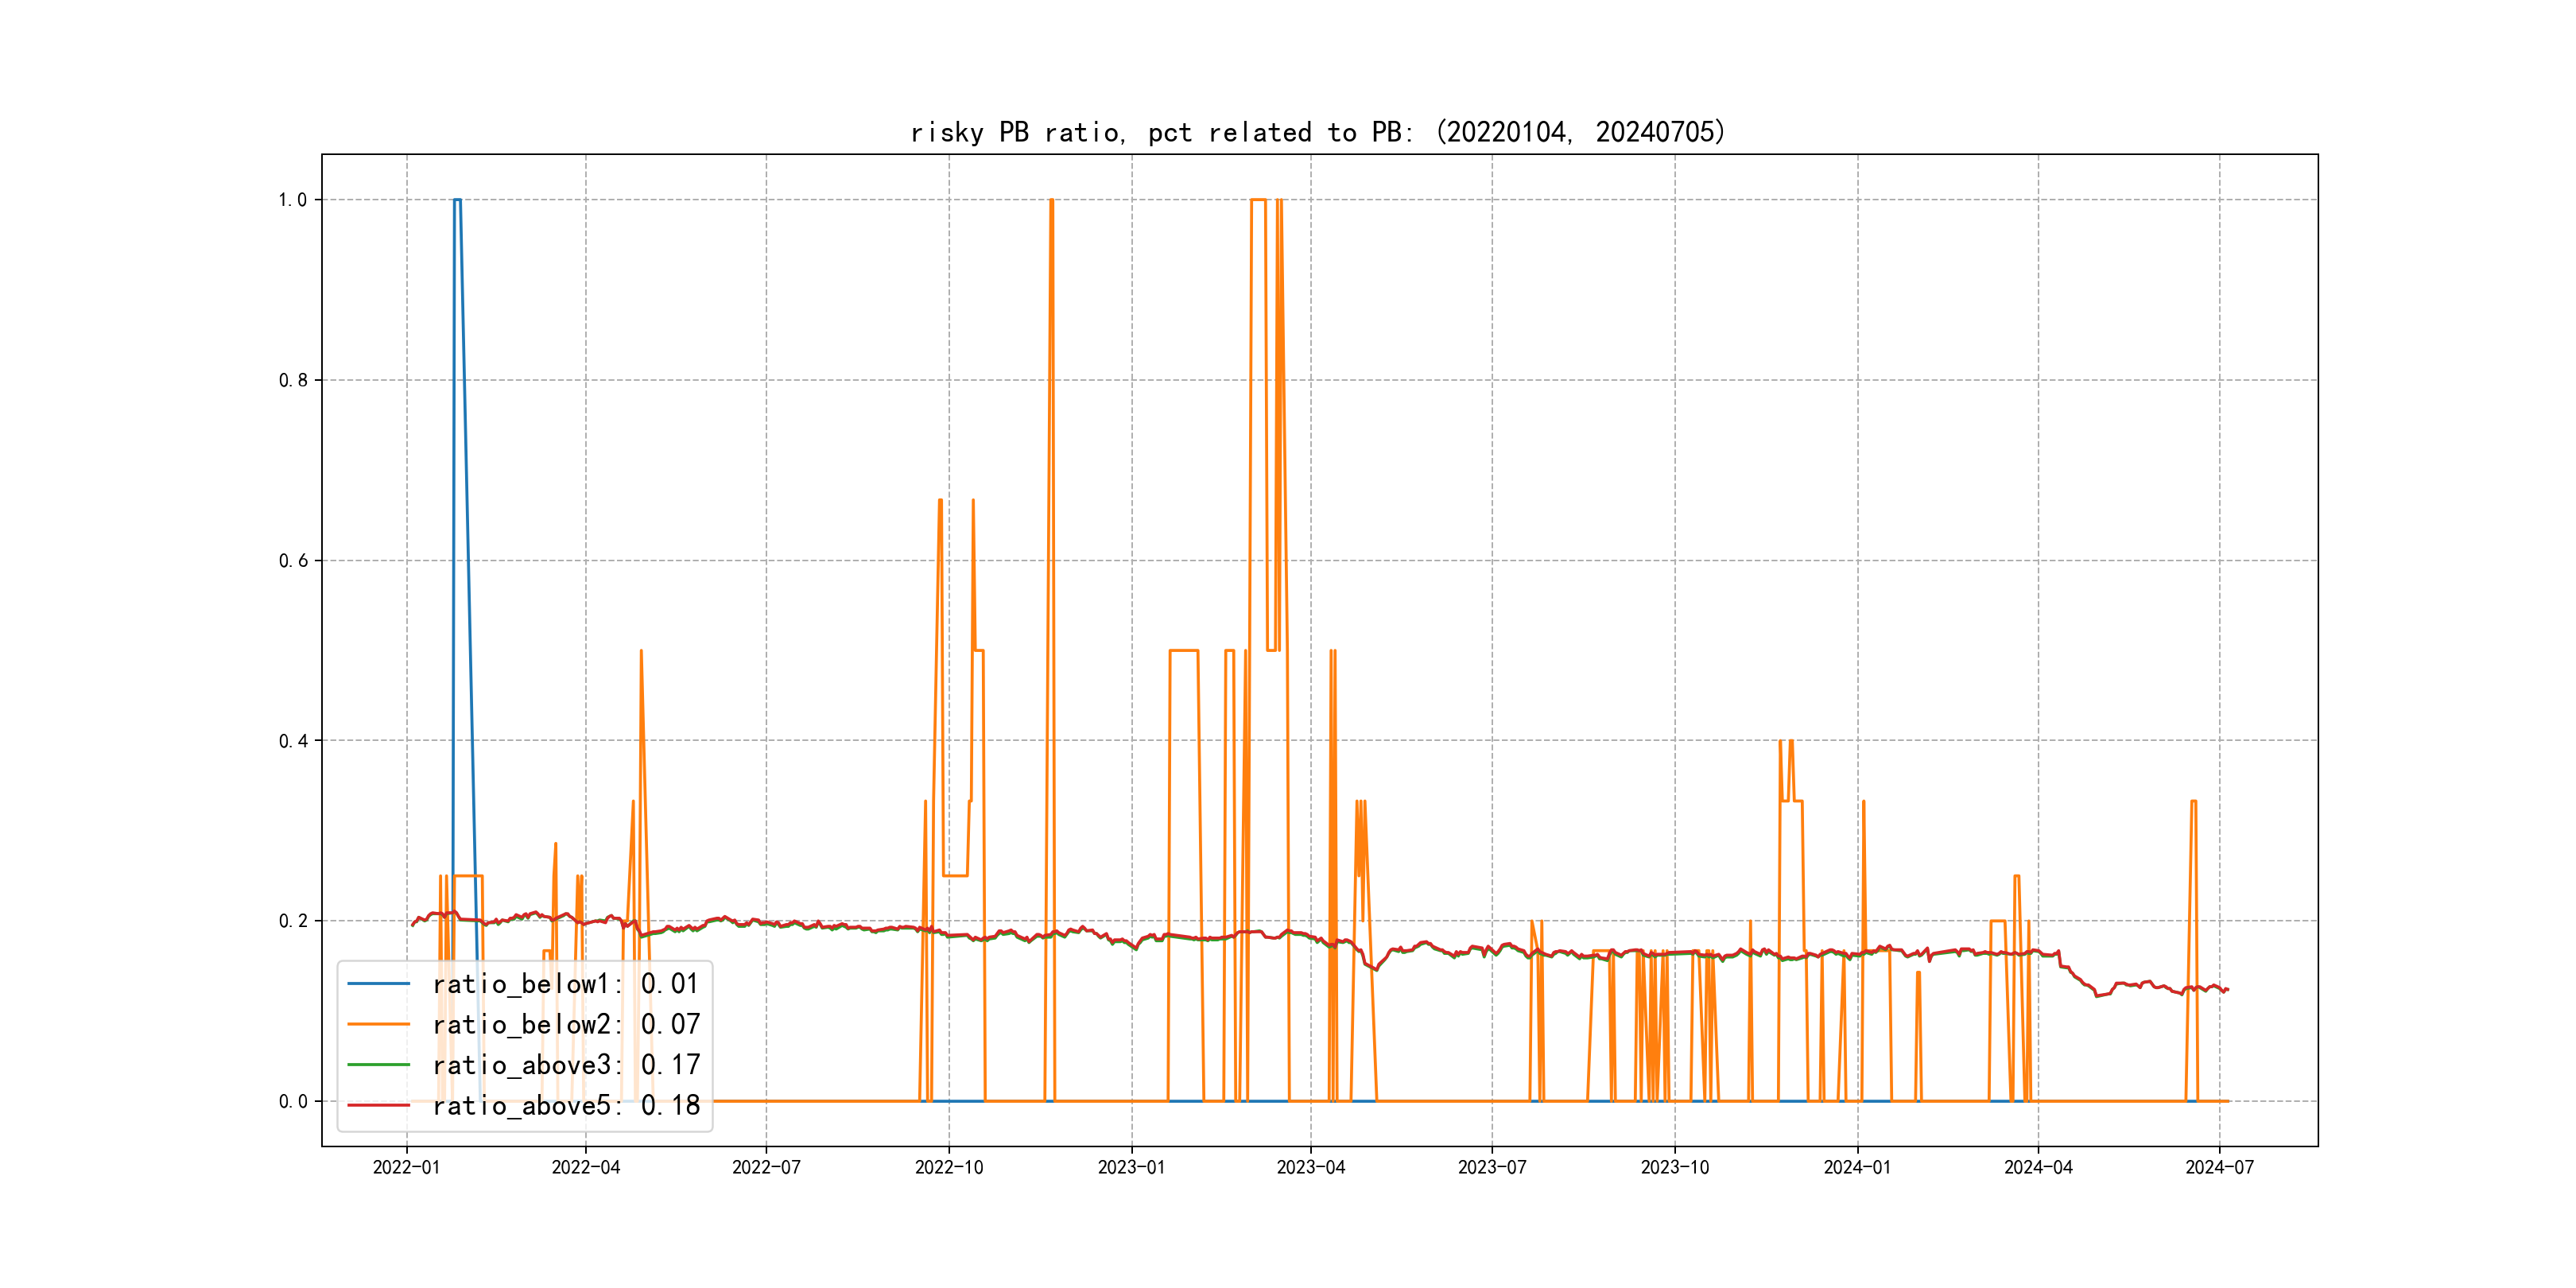Click the ratio_below2 legend label

(565, 1025)
